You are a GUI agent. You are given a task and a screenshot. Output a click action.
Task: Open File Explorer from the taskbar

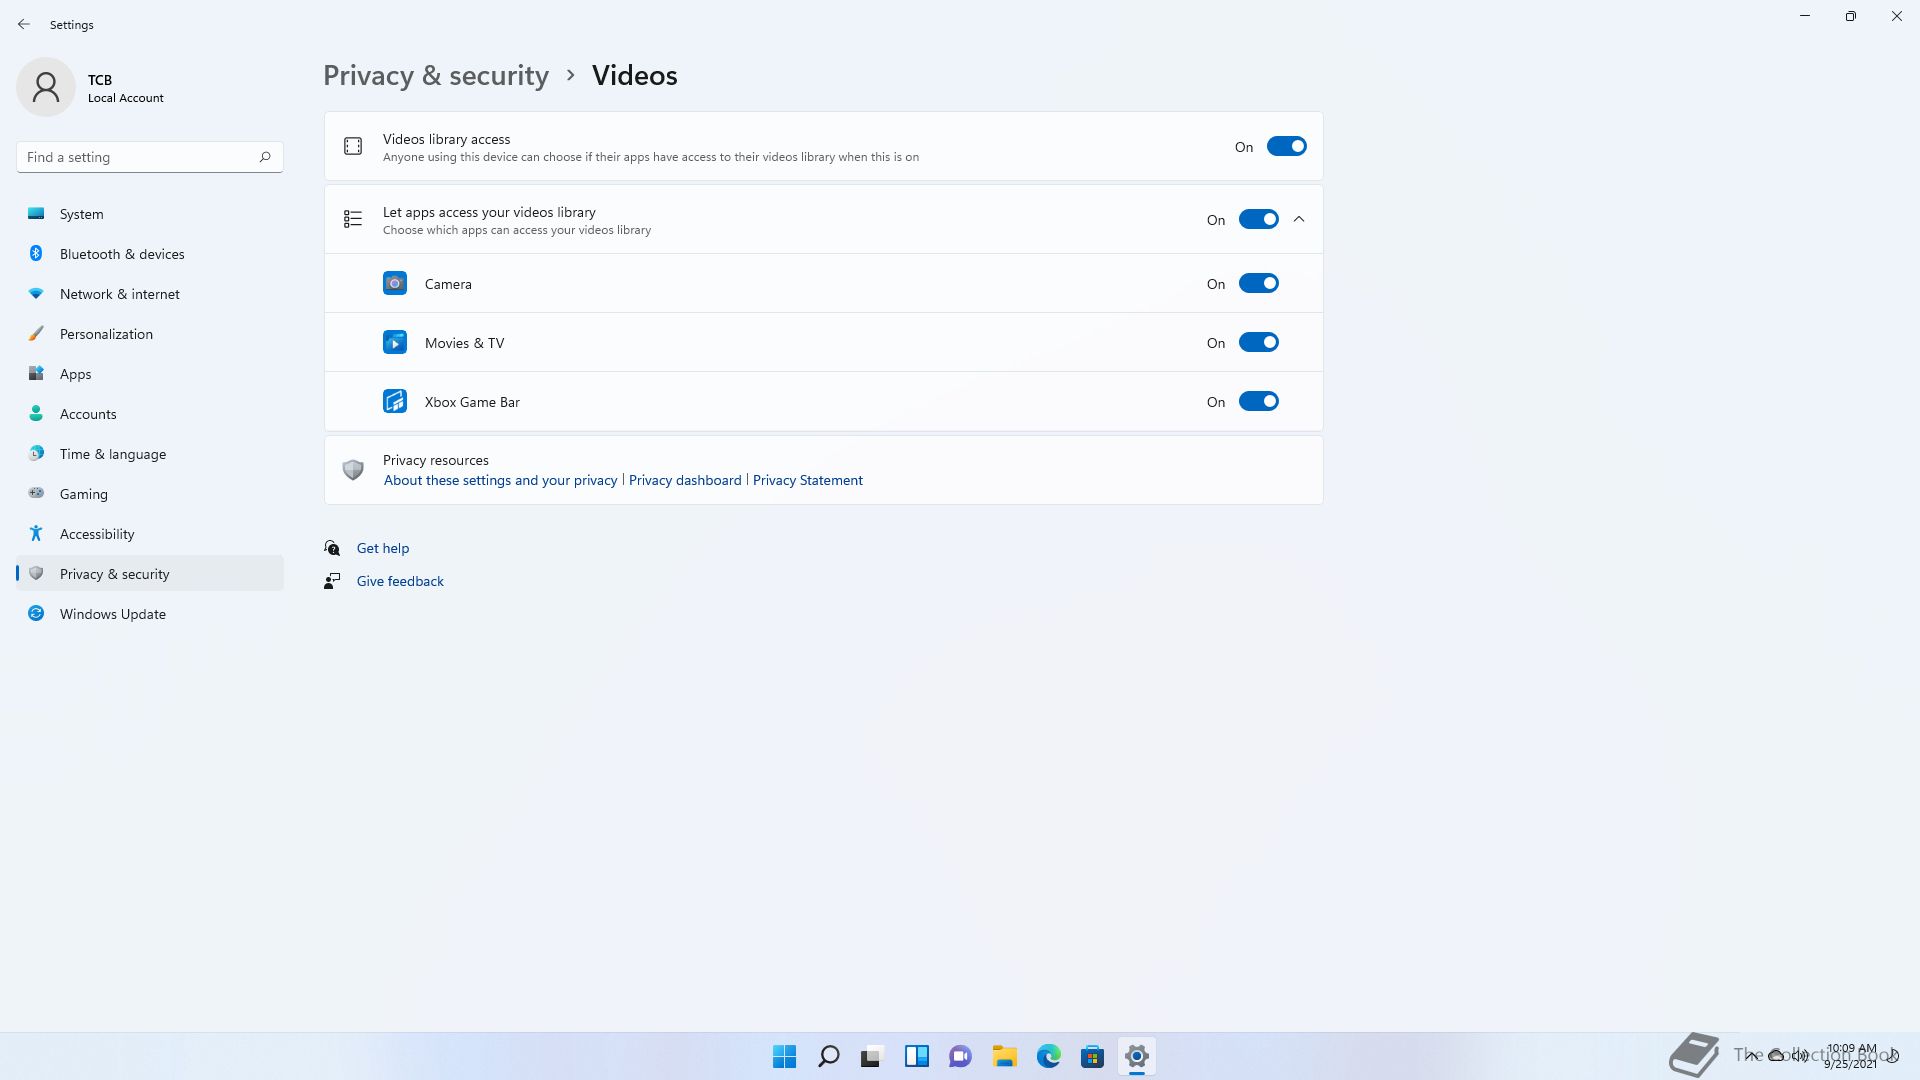click(x=1004, y=1056)
